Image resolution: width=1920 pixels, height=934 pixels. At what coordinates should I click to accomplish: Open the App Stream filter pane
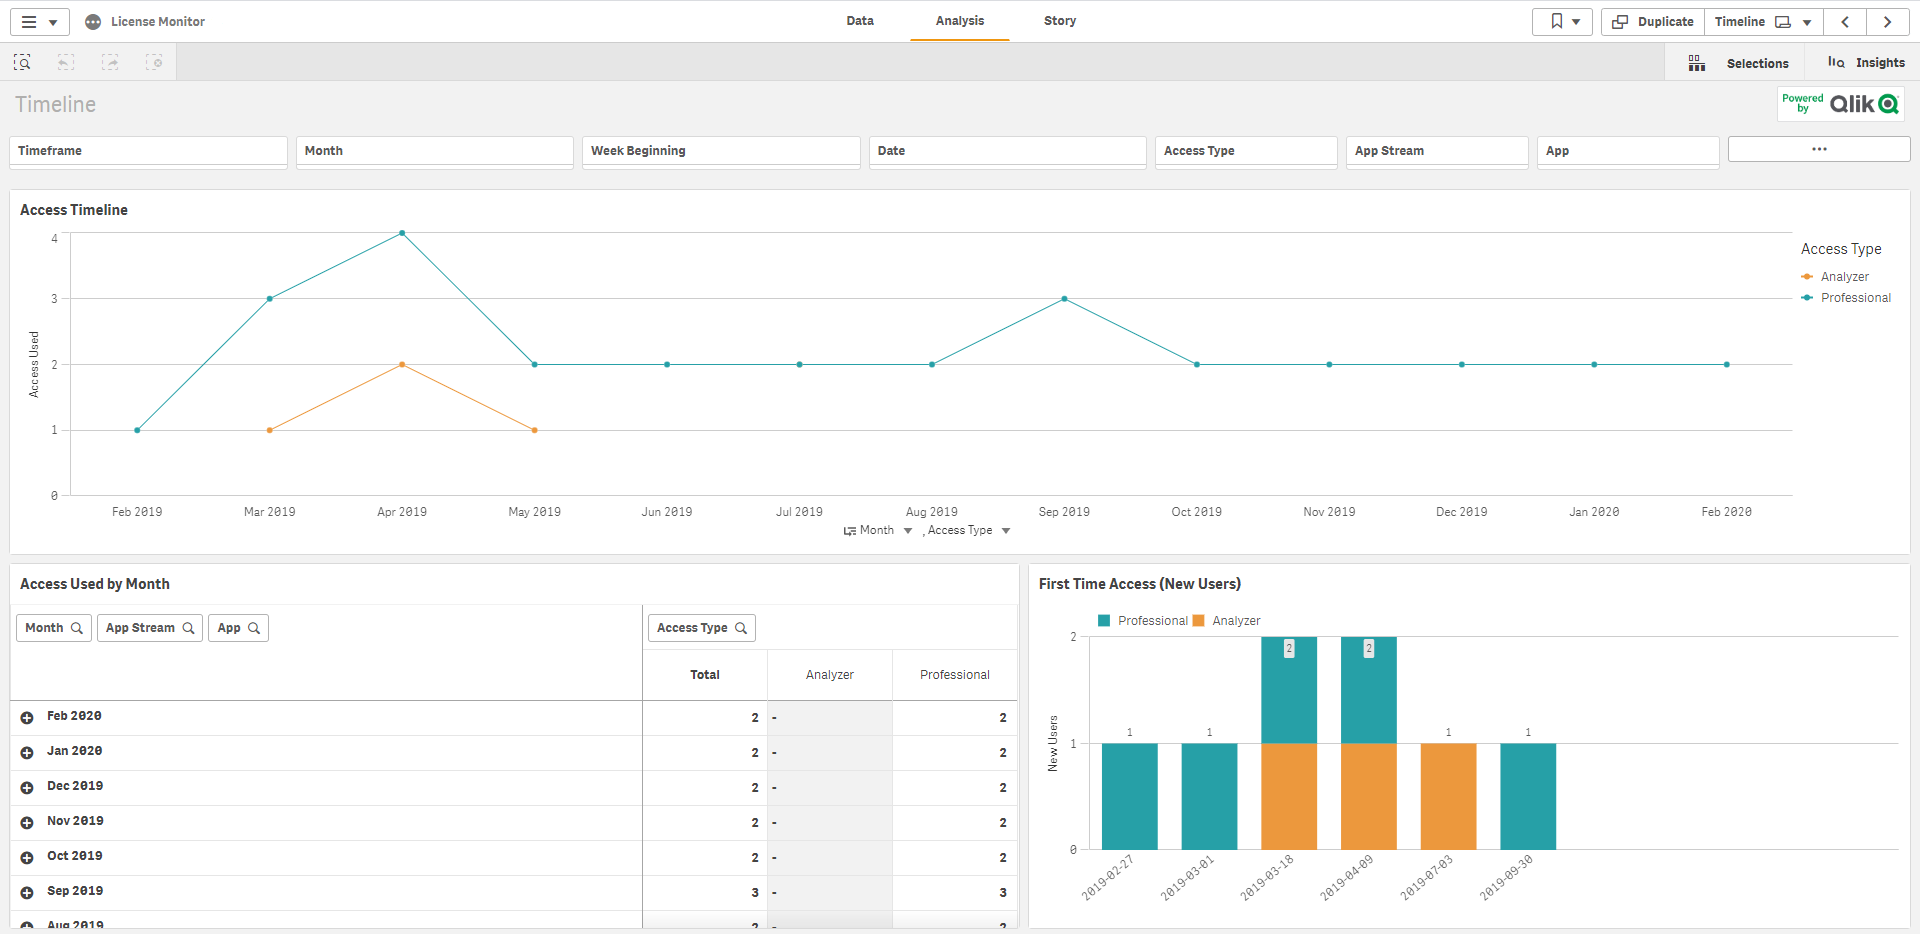pyautogui.click(x=1437, y=151)
